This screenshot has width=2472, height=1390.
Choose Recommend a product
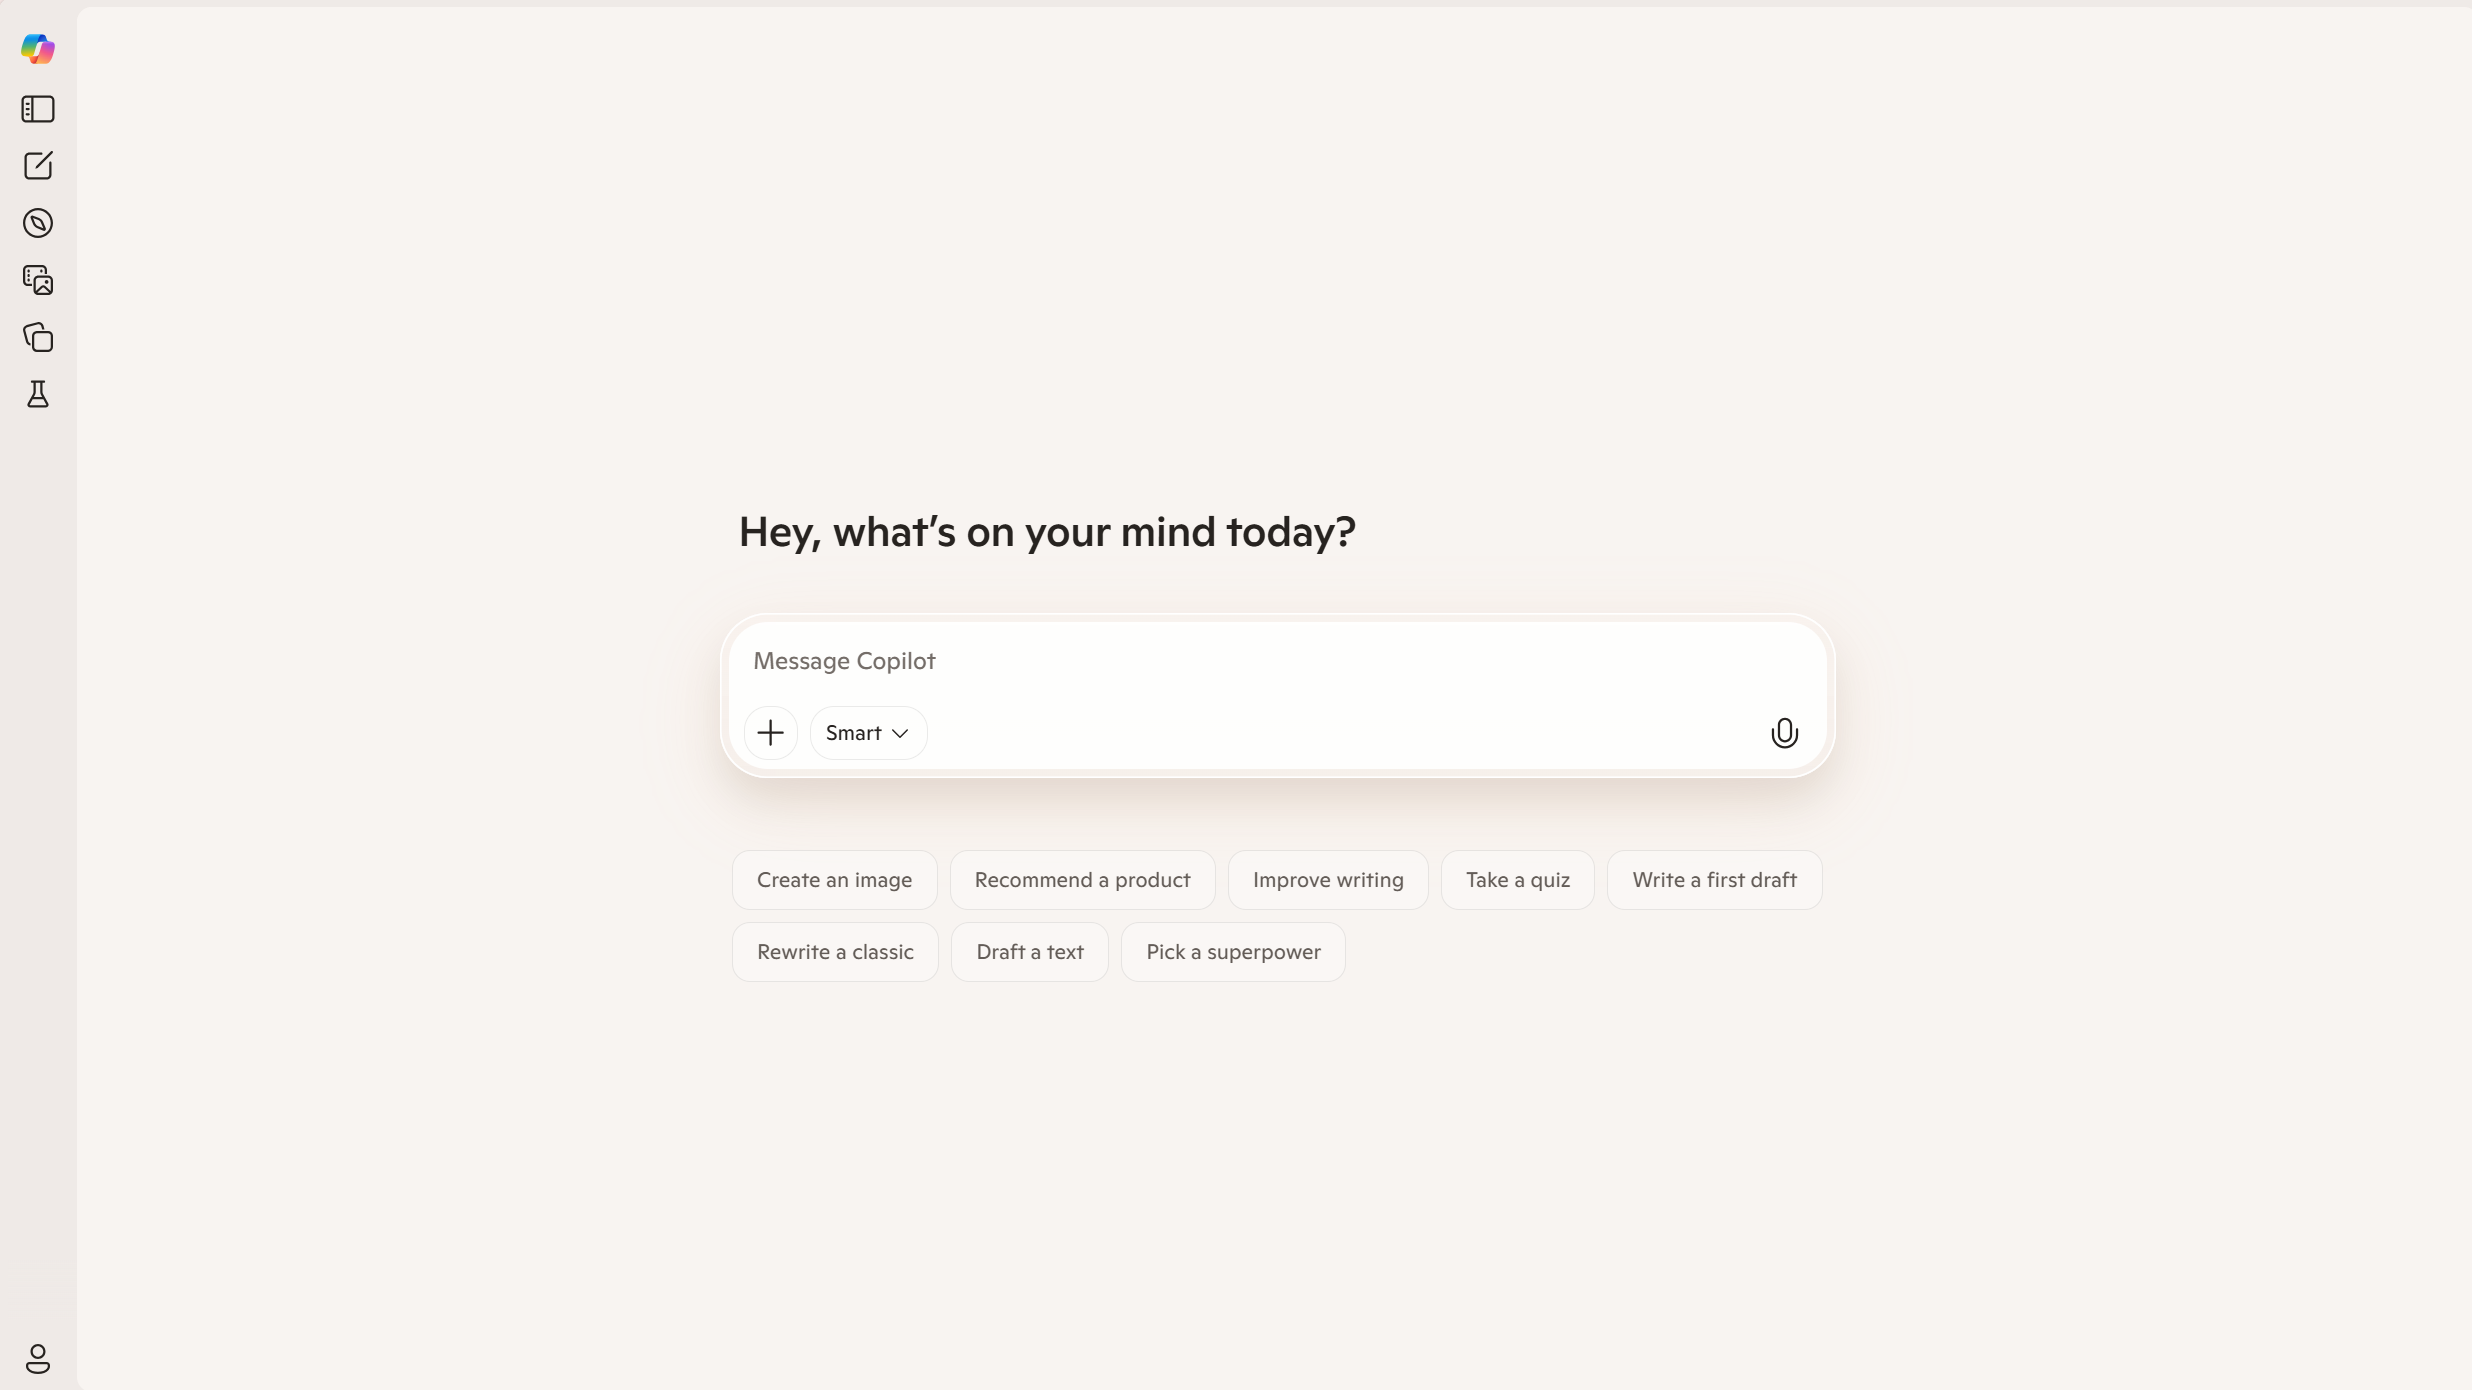(x=1082, y=879)
